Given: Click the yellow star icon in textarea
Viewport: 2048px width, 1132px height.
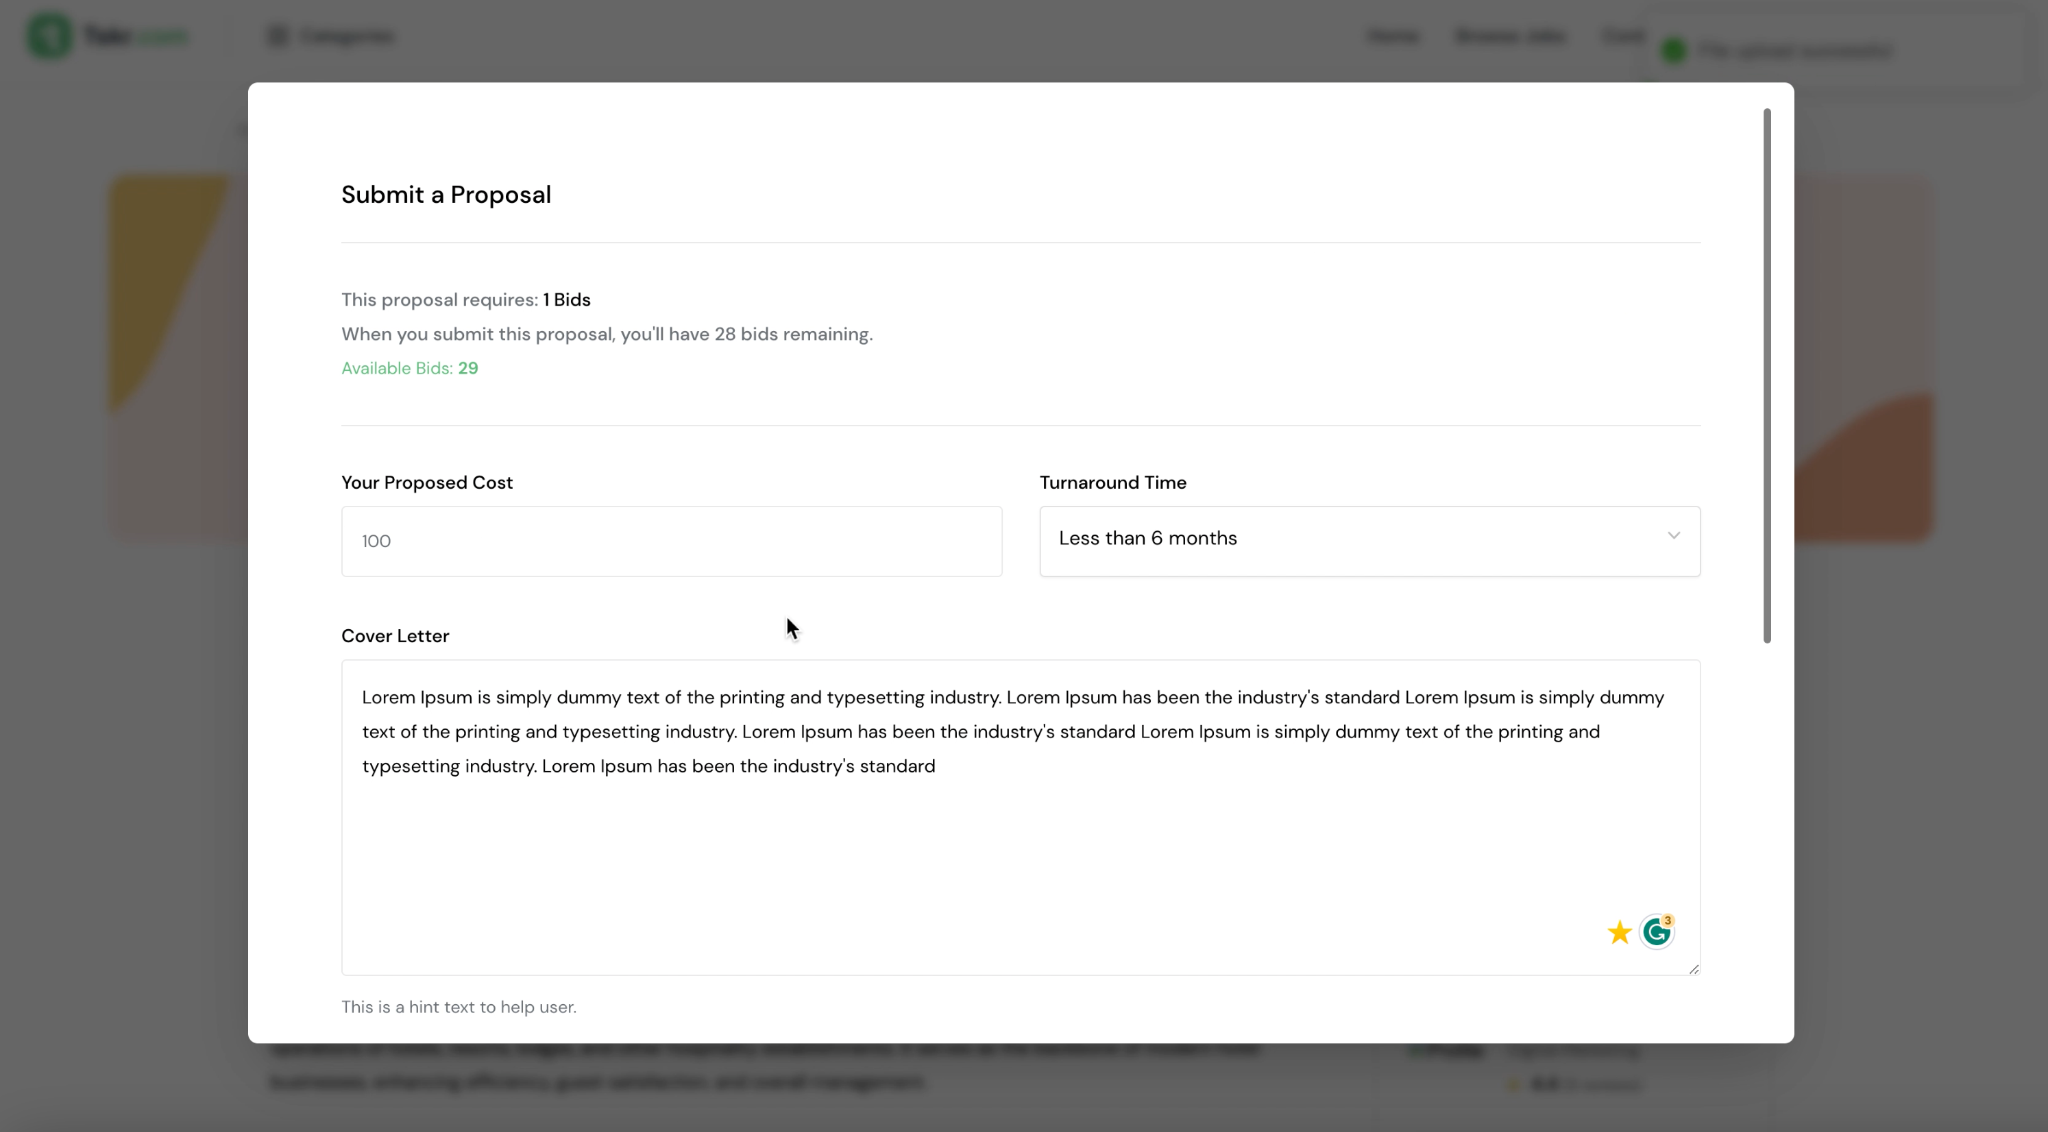Looking at the screenshot, I should click(x=1619, y=932).
